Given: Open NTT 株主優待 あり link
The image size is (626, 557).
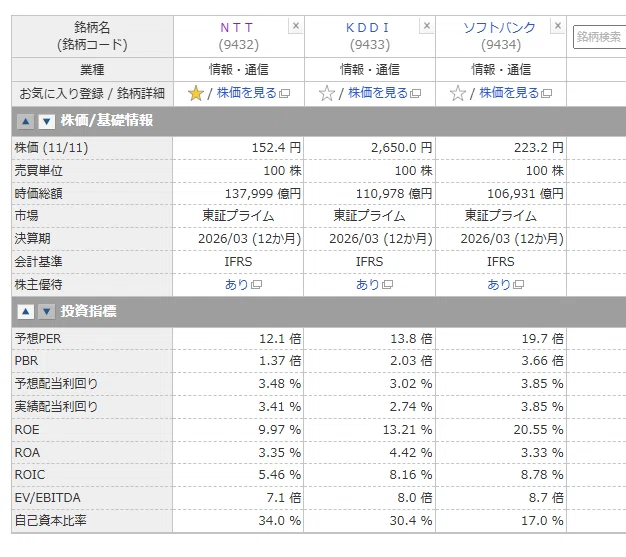Looking at the screenshot, I should [x=236, y=284].
